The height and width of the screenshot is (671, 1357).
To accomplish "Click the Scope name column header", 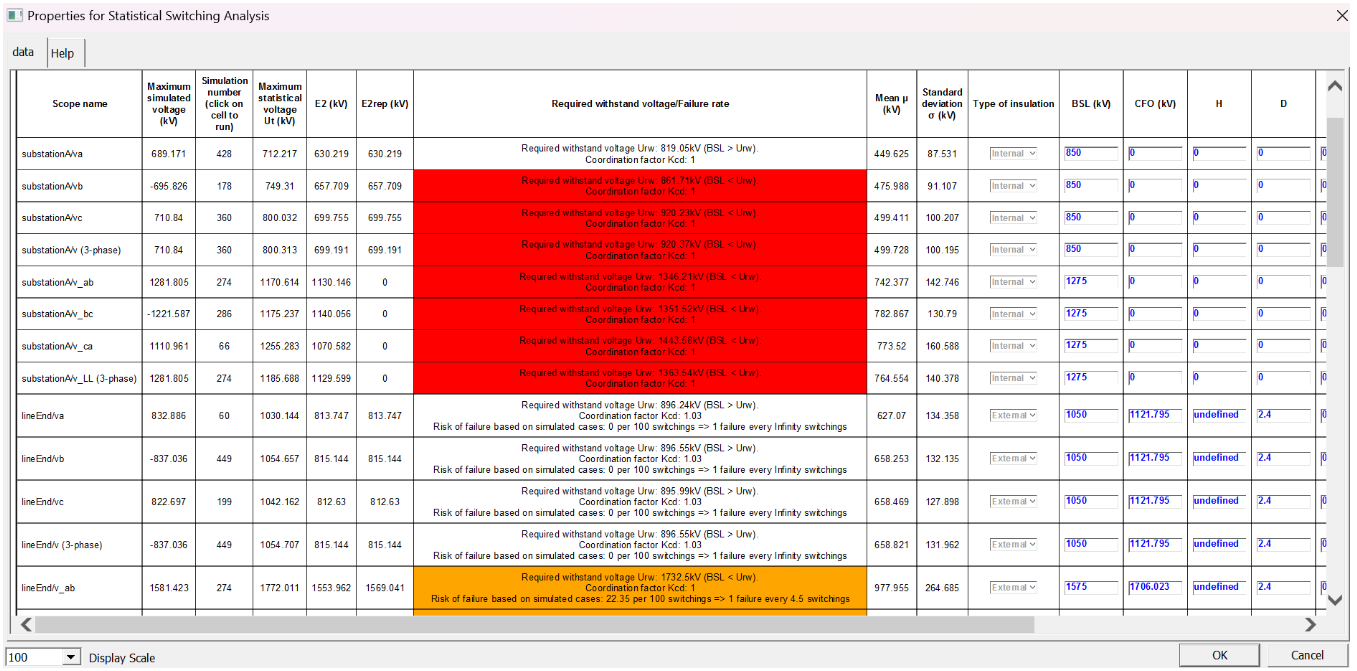I will [79, 104].
